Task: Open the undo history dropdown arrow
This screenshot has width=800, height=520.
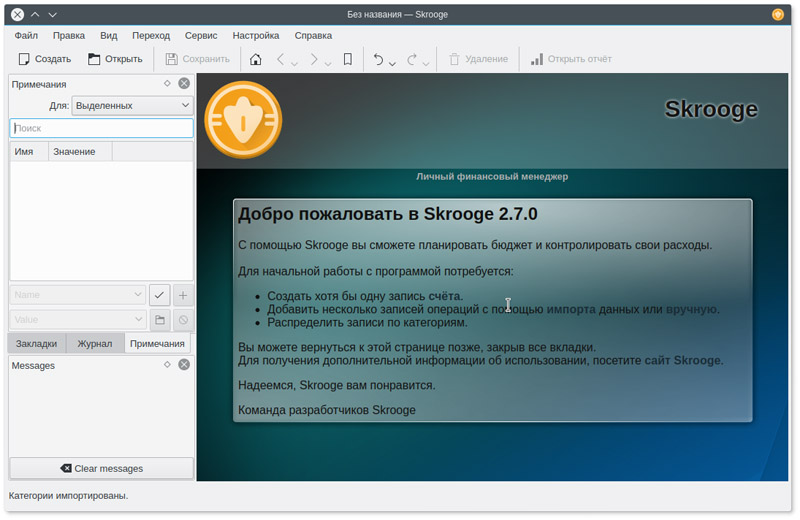Action: pos(392,63)
